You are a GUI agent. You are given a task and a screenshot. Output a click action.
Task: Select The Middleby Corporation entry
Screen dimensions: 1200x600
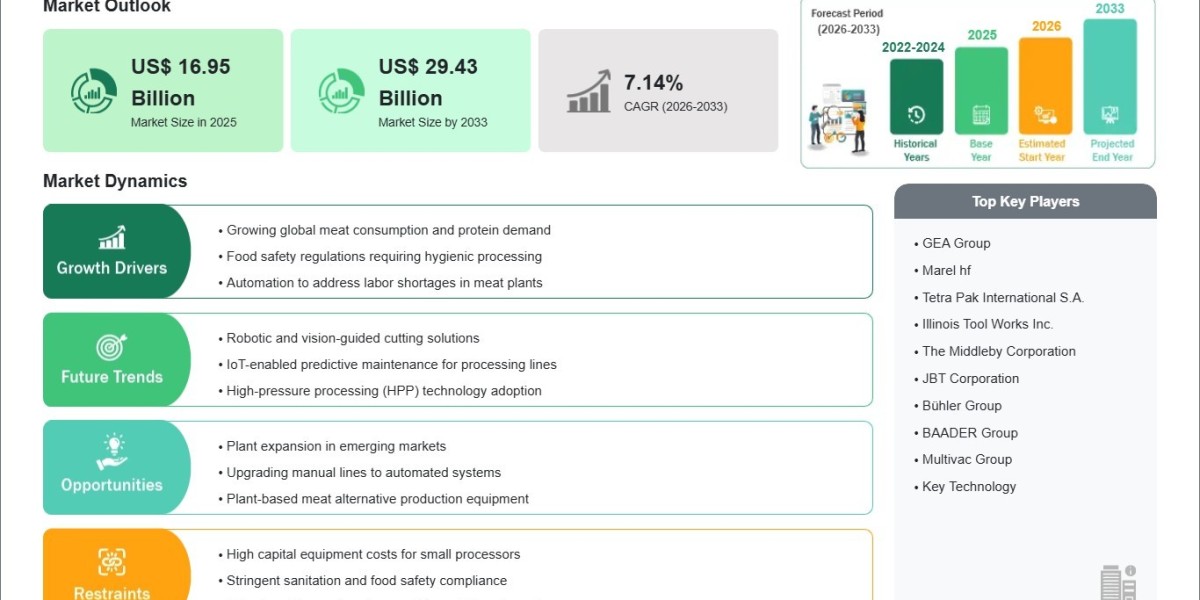(x=998, y=351)
